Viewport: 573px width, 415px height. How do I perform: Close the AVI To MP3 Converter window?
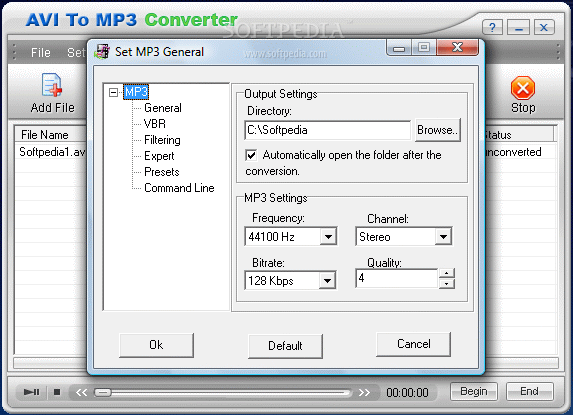click(x=544, y=27)
